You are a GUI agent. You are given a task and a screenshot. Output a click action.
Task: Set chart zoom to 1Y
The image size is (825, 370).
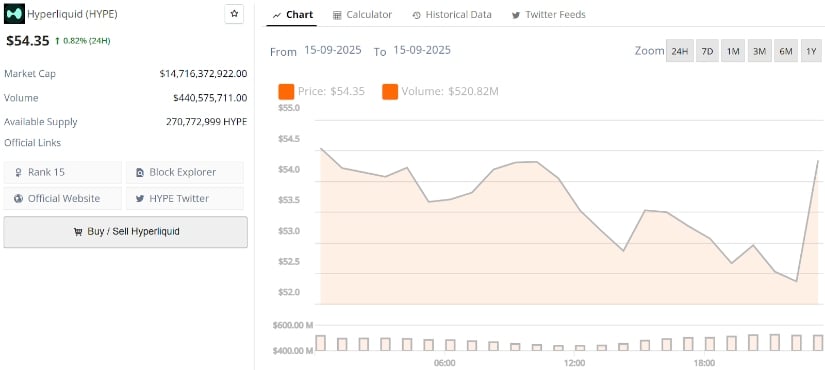click(811, 51)
